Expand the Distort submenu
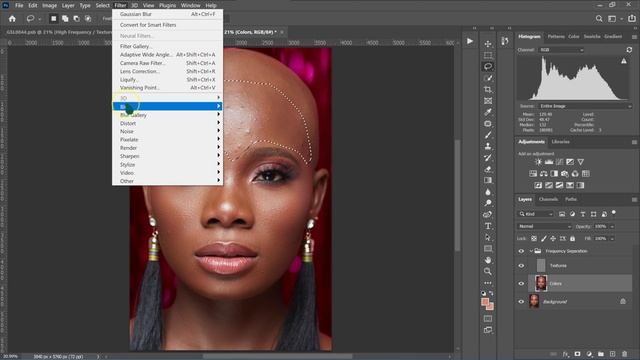640x360 pixels. (x=167, y=123)
